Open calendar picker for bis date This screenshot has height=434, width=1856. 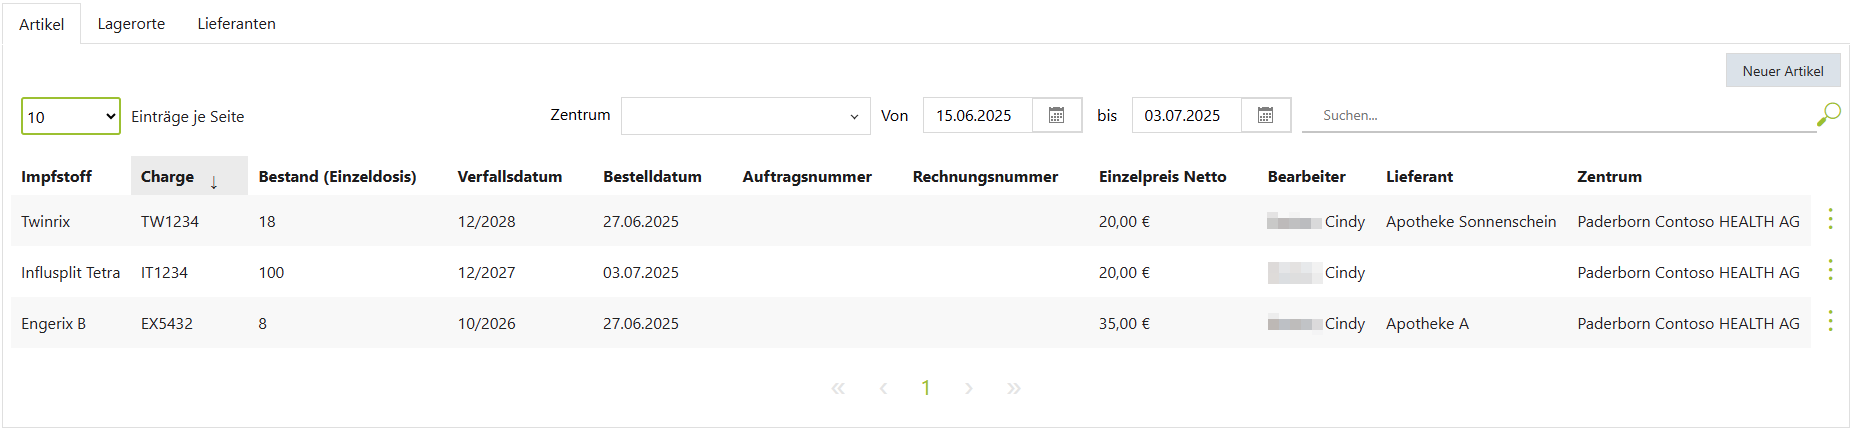click(1265, 115)
